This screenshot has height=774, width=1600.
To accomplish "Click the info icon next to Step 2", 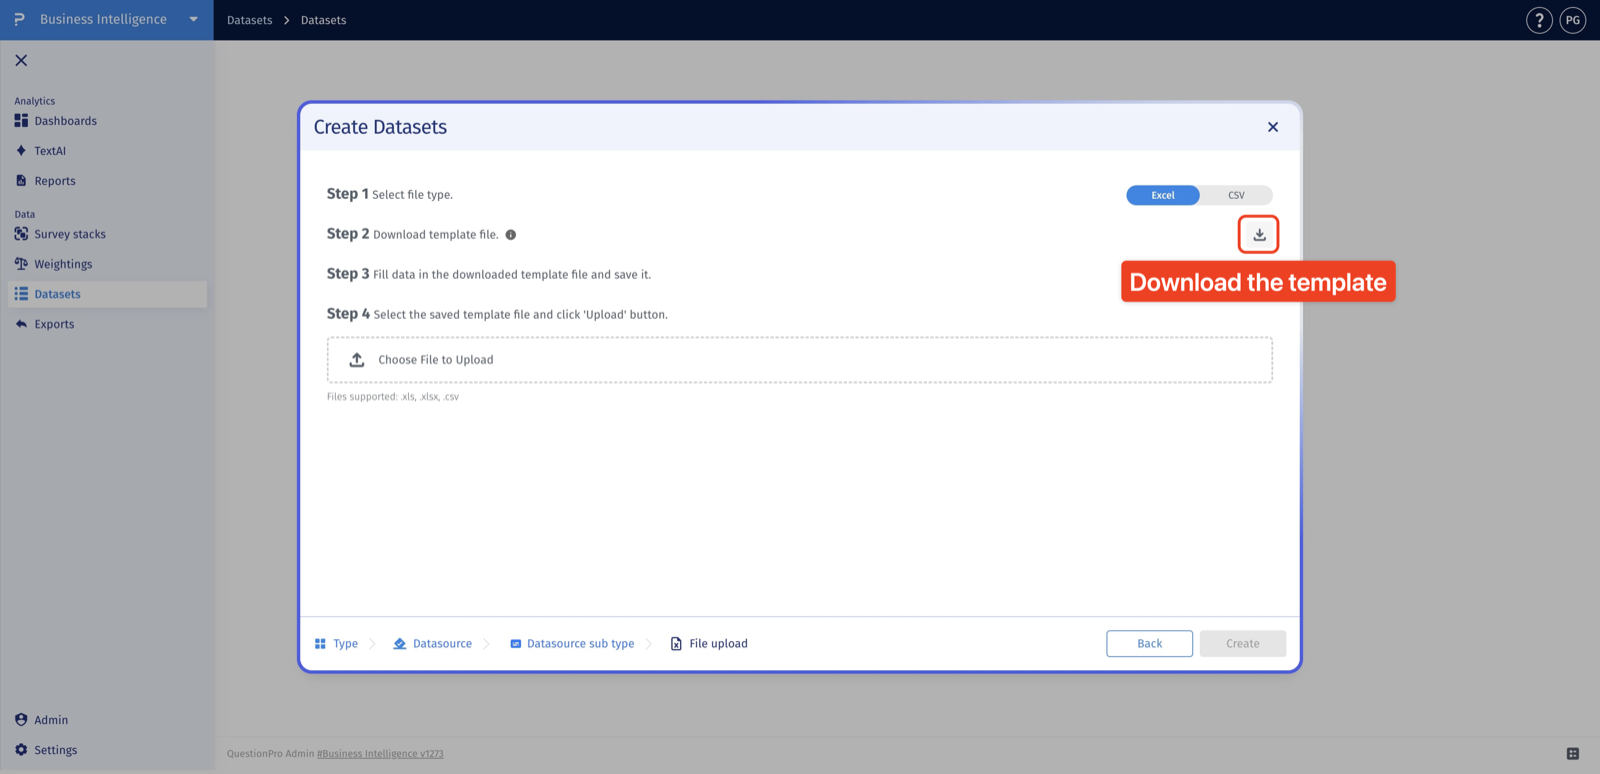I will [511, 235].
